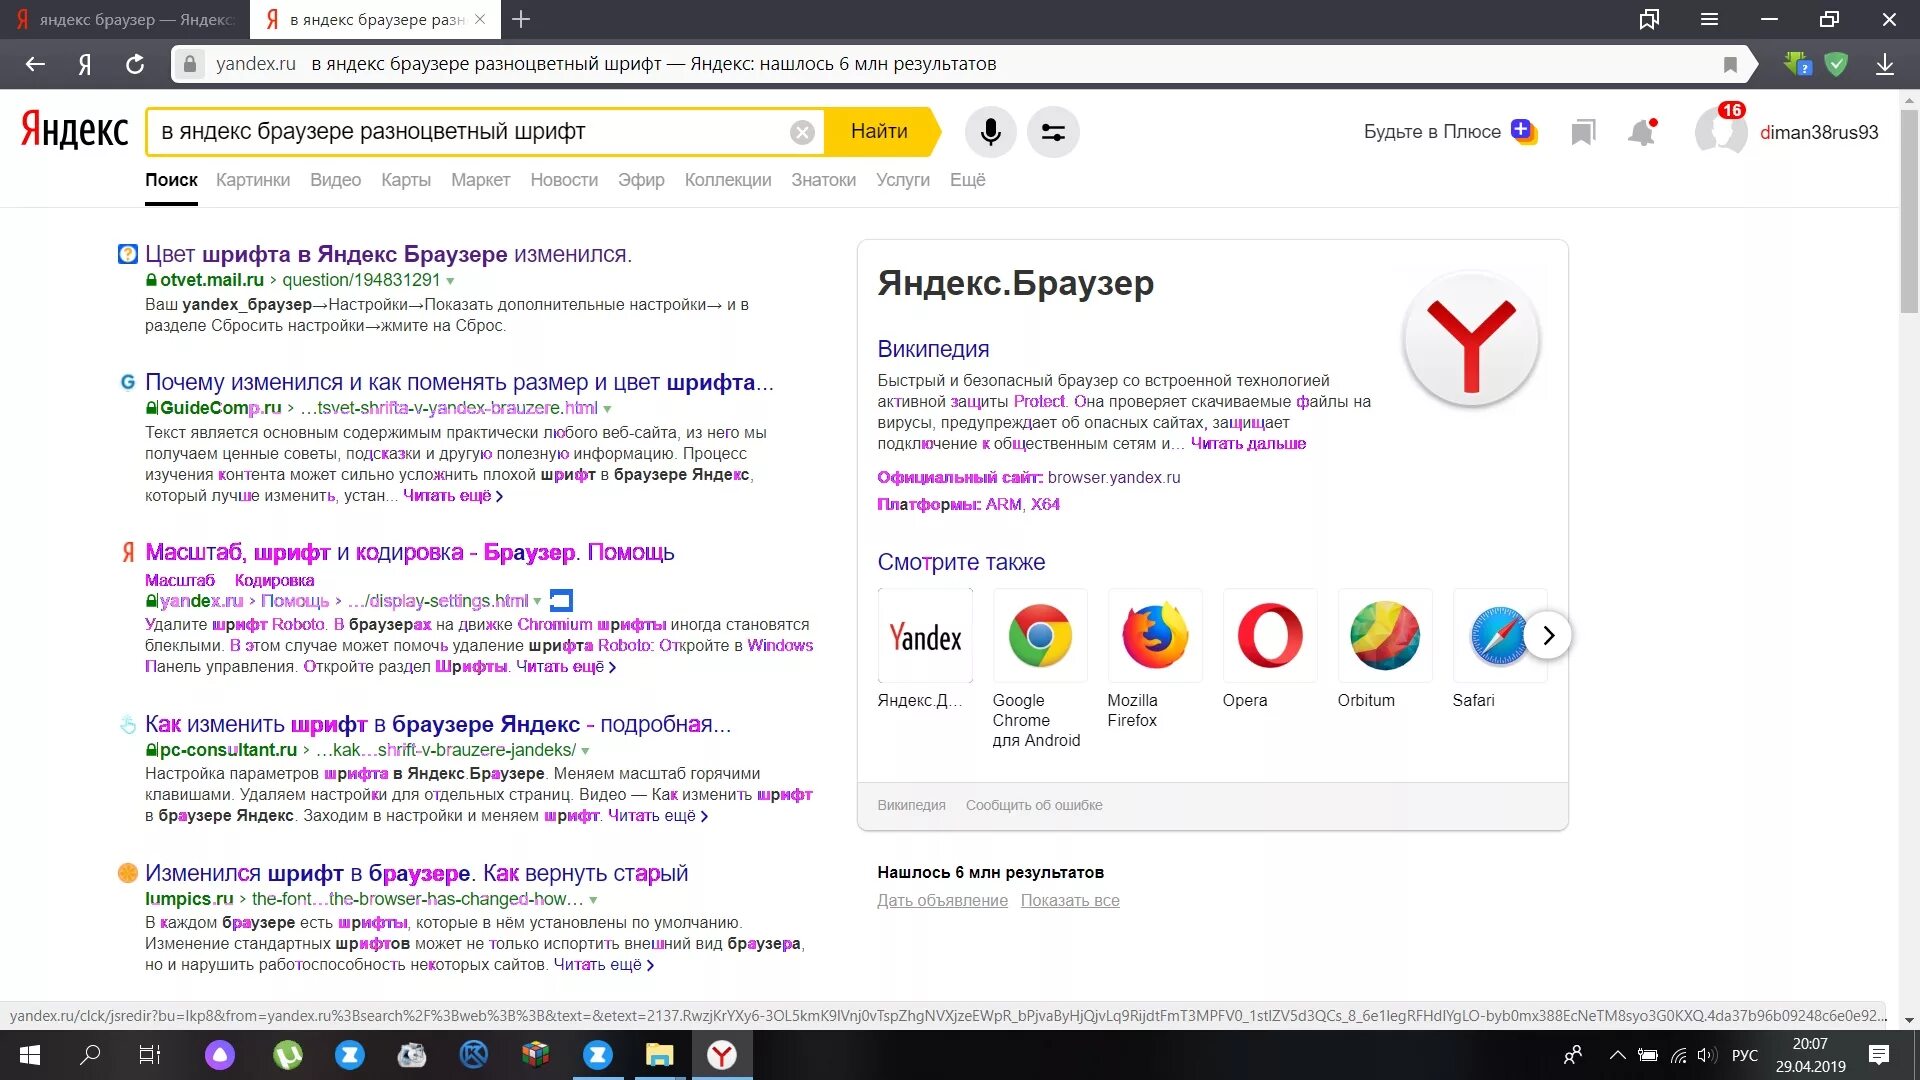1920x1080 pixels.
Task: Clear search query with X icon
Action: tap(802, 132)
